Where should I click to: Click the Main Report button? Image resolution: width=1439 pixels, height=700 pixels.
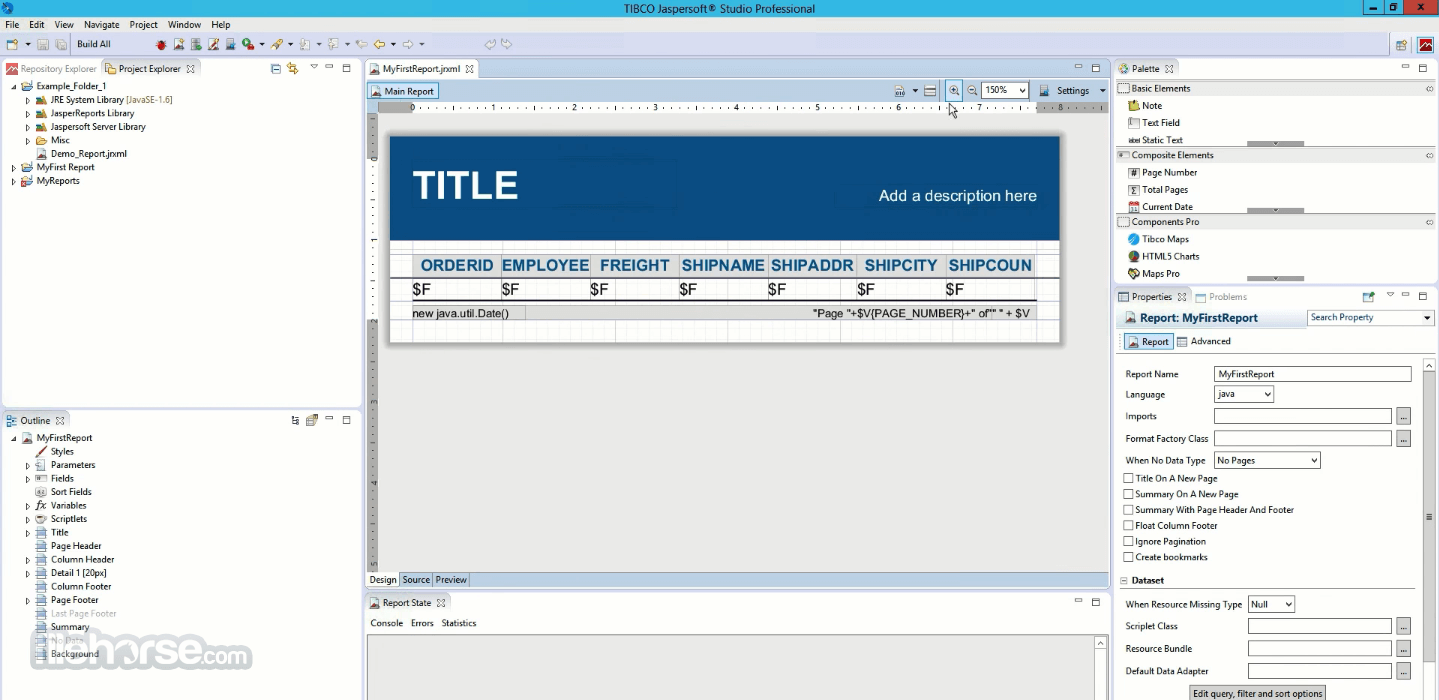[403, 91]
